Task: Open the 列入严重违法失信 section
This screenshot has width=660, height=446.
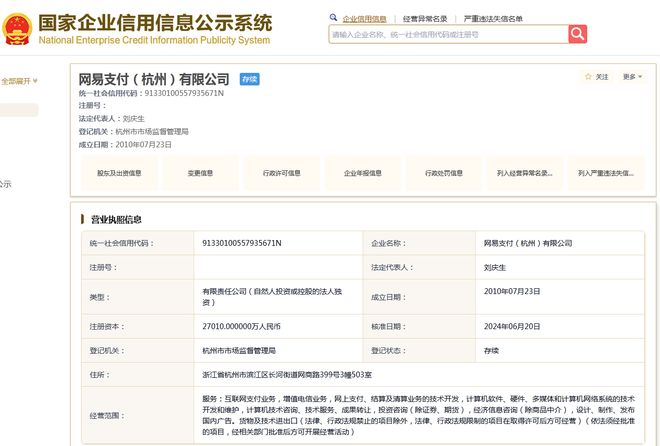Action: tap(606, 173)
